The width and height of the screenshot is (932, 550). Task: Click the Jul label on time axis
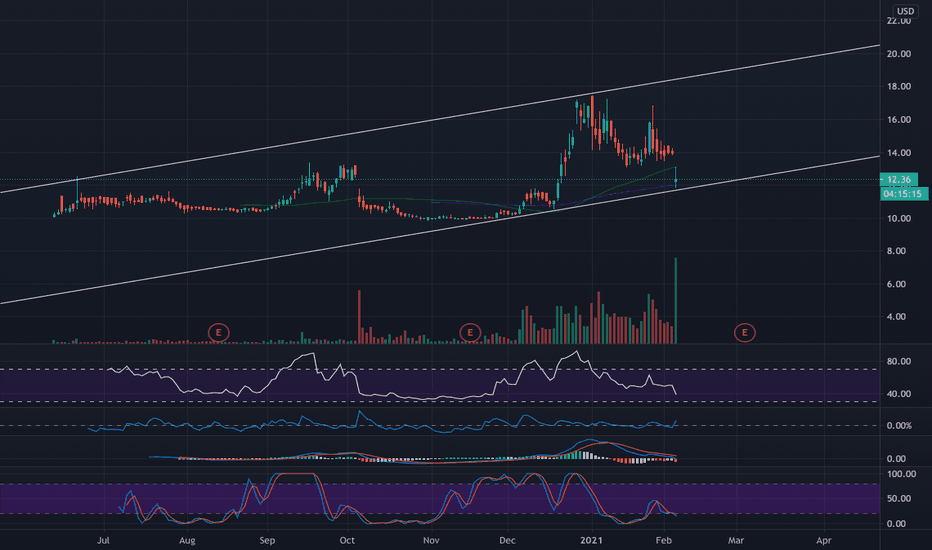coord(103,540)
